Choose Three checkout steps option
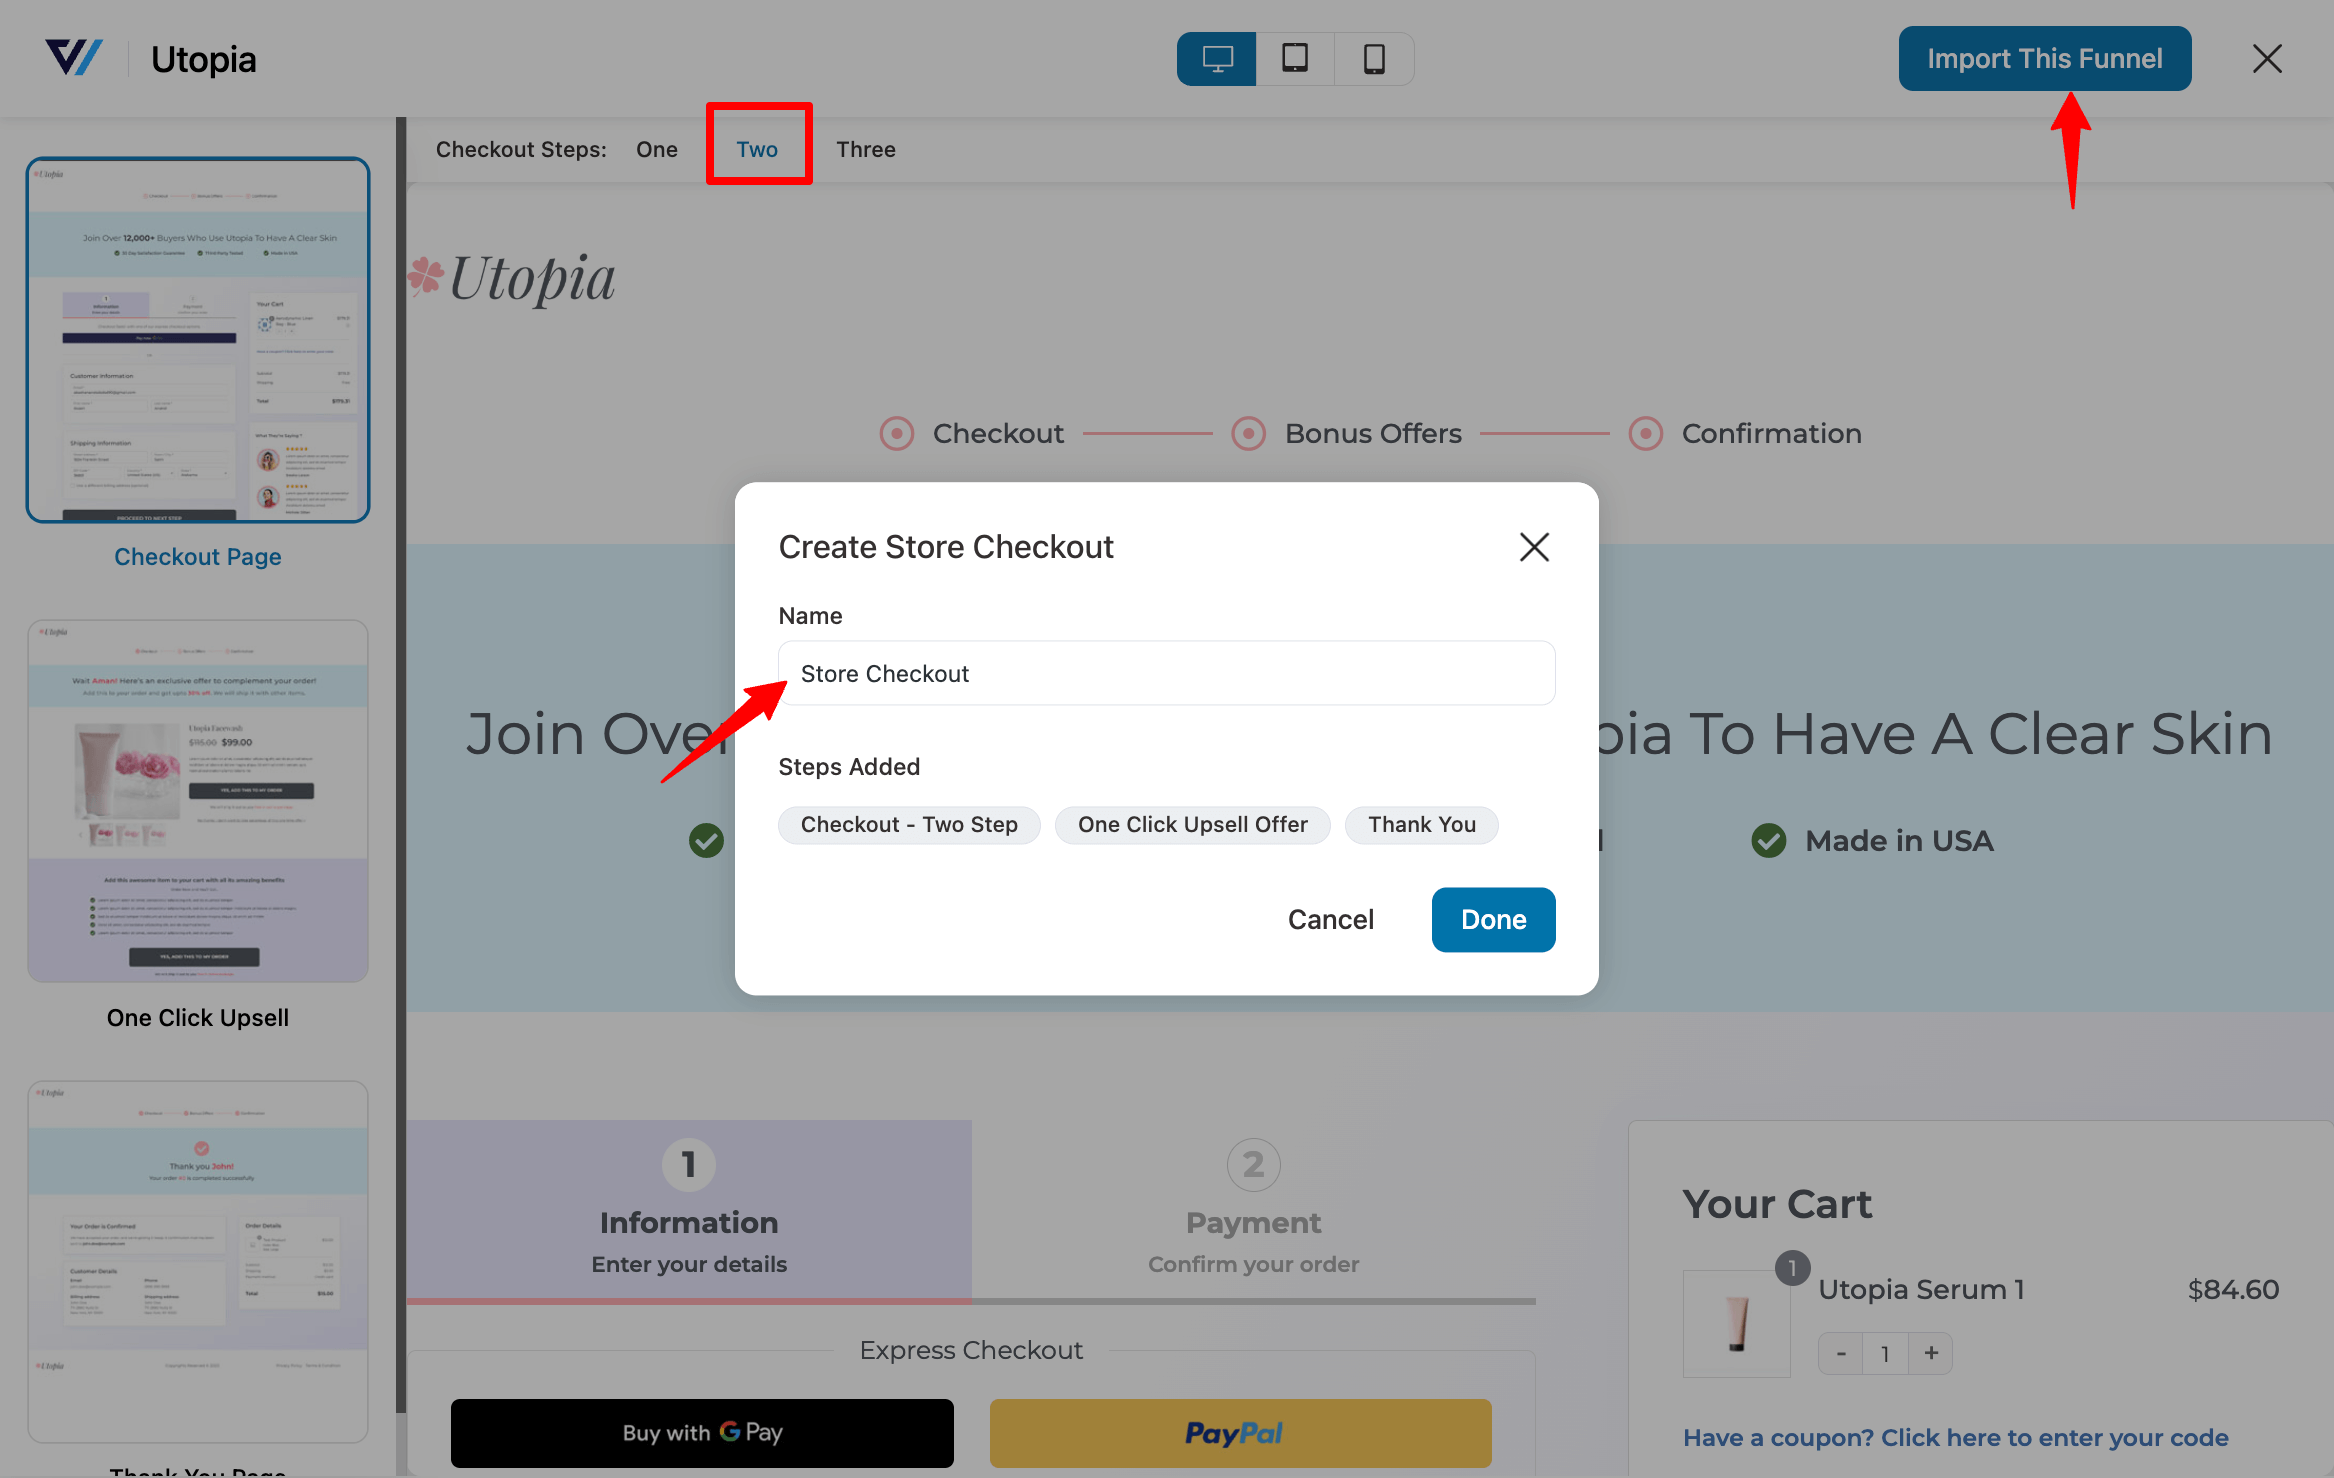The width and height of the screenshot is (2334, 1478). [866, 150]
